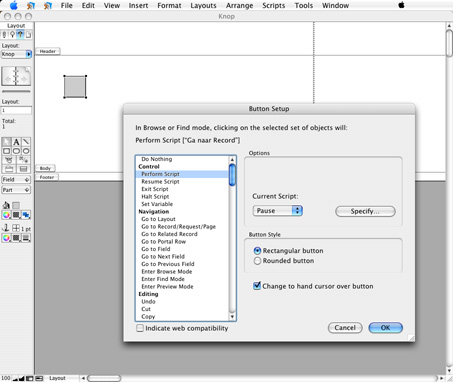Screen dimensions: 453x382
Task: Open the File menu
Action: tap(67, 5)
